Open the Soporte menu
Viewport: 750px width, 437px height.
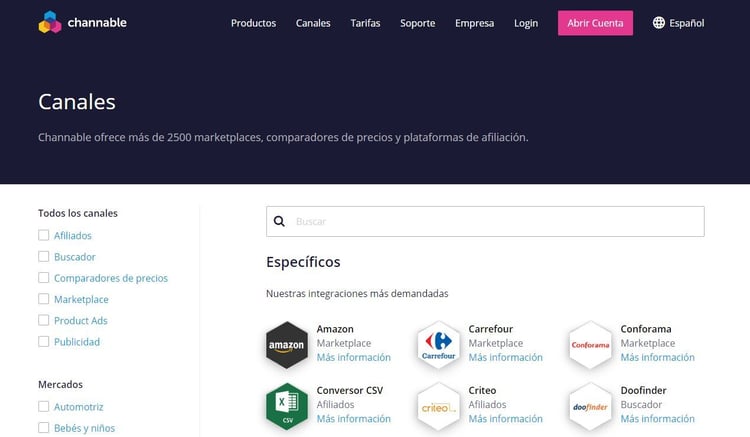point(418,23)
